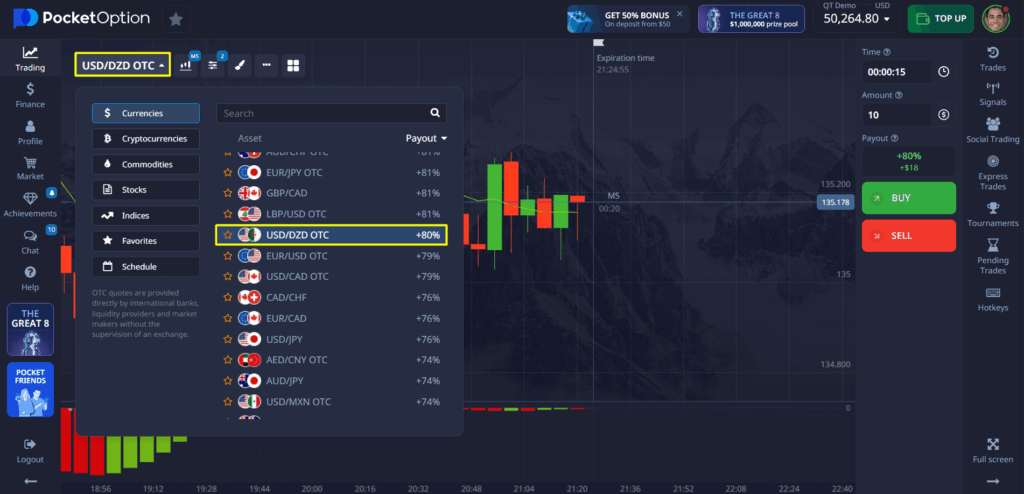This screenshot has width=1024, height=494.
Task: Open the multi-chart grid layout icon
Action: click(x=294, y=65)
